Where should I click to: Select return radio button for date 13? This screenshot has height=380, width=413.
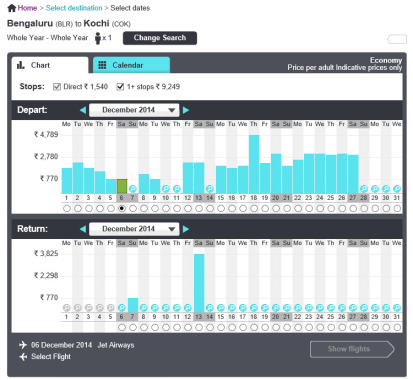[x=199, y=328]
